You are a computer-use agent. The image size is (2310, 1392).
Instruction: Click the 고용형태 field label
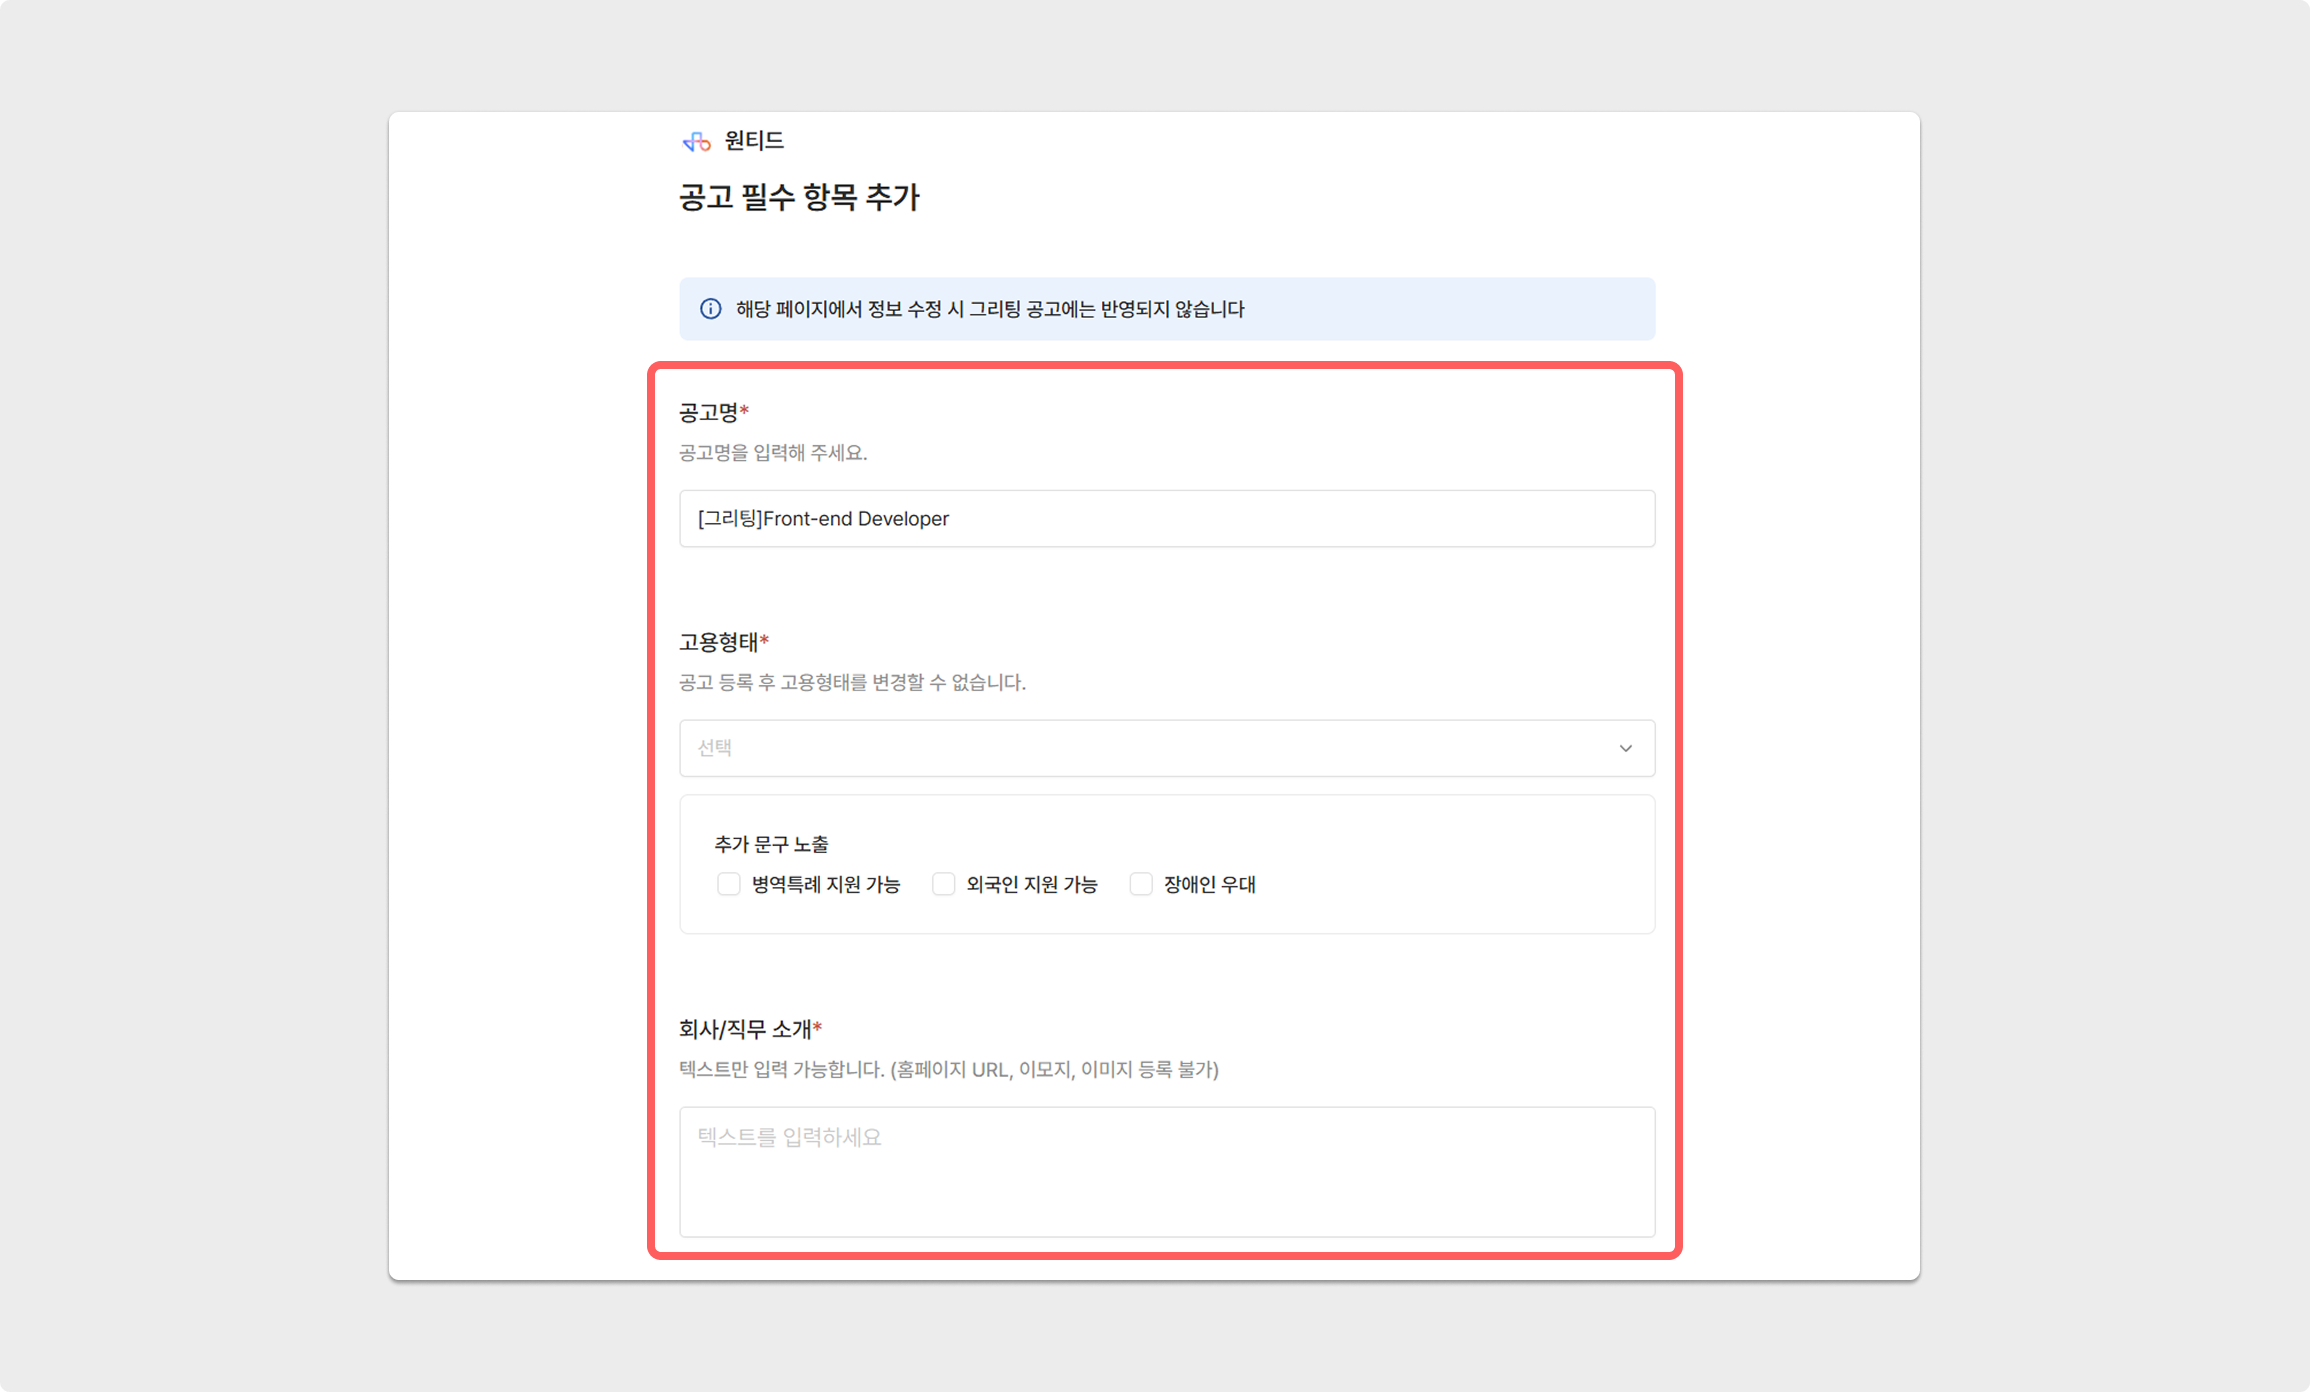click(718, 642)
